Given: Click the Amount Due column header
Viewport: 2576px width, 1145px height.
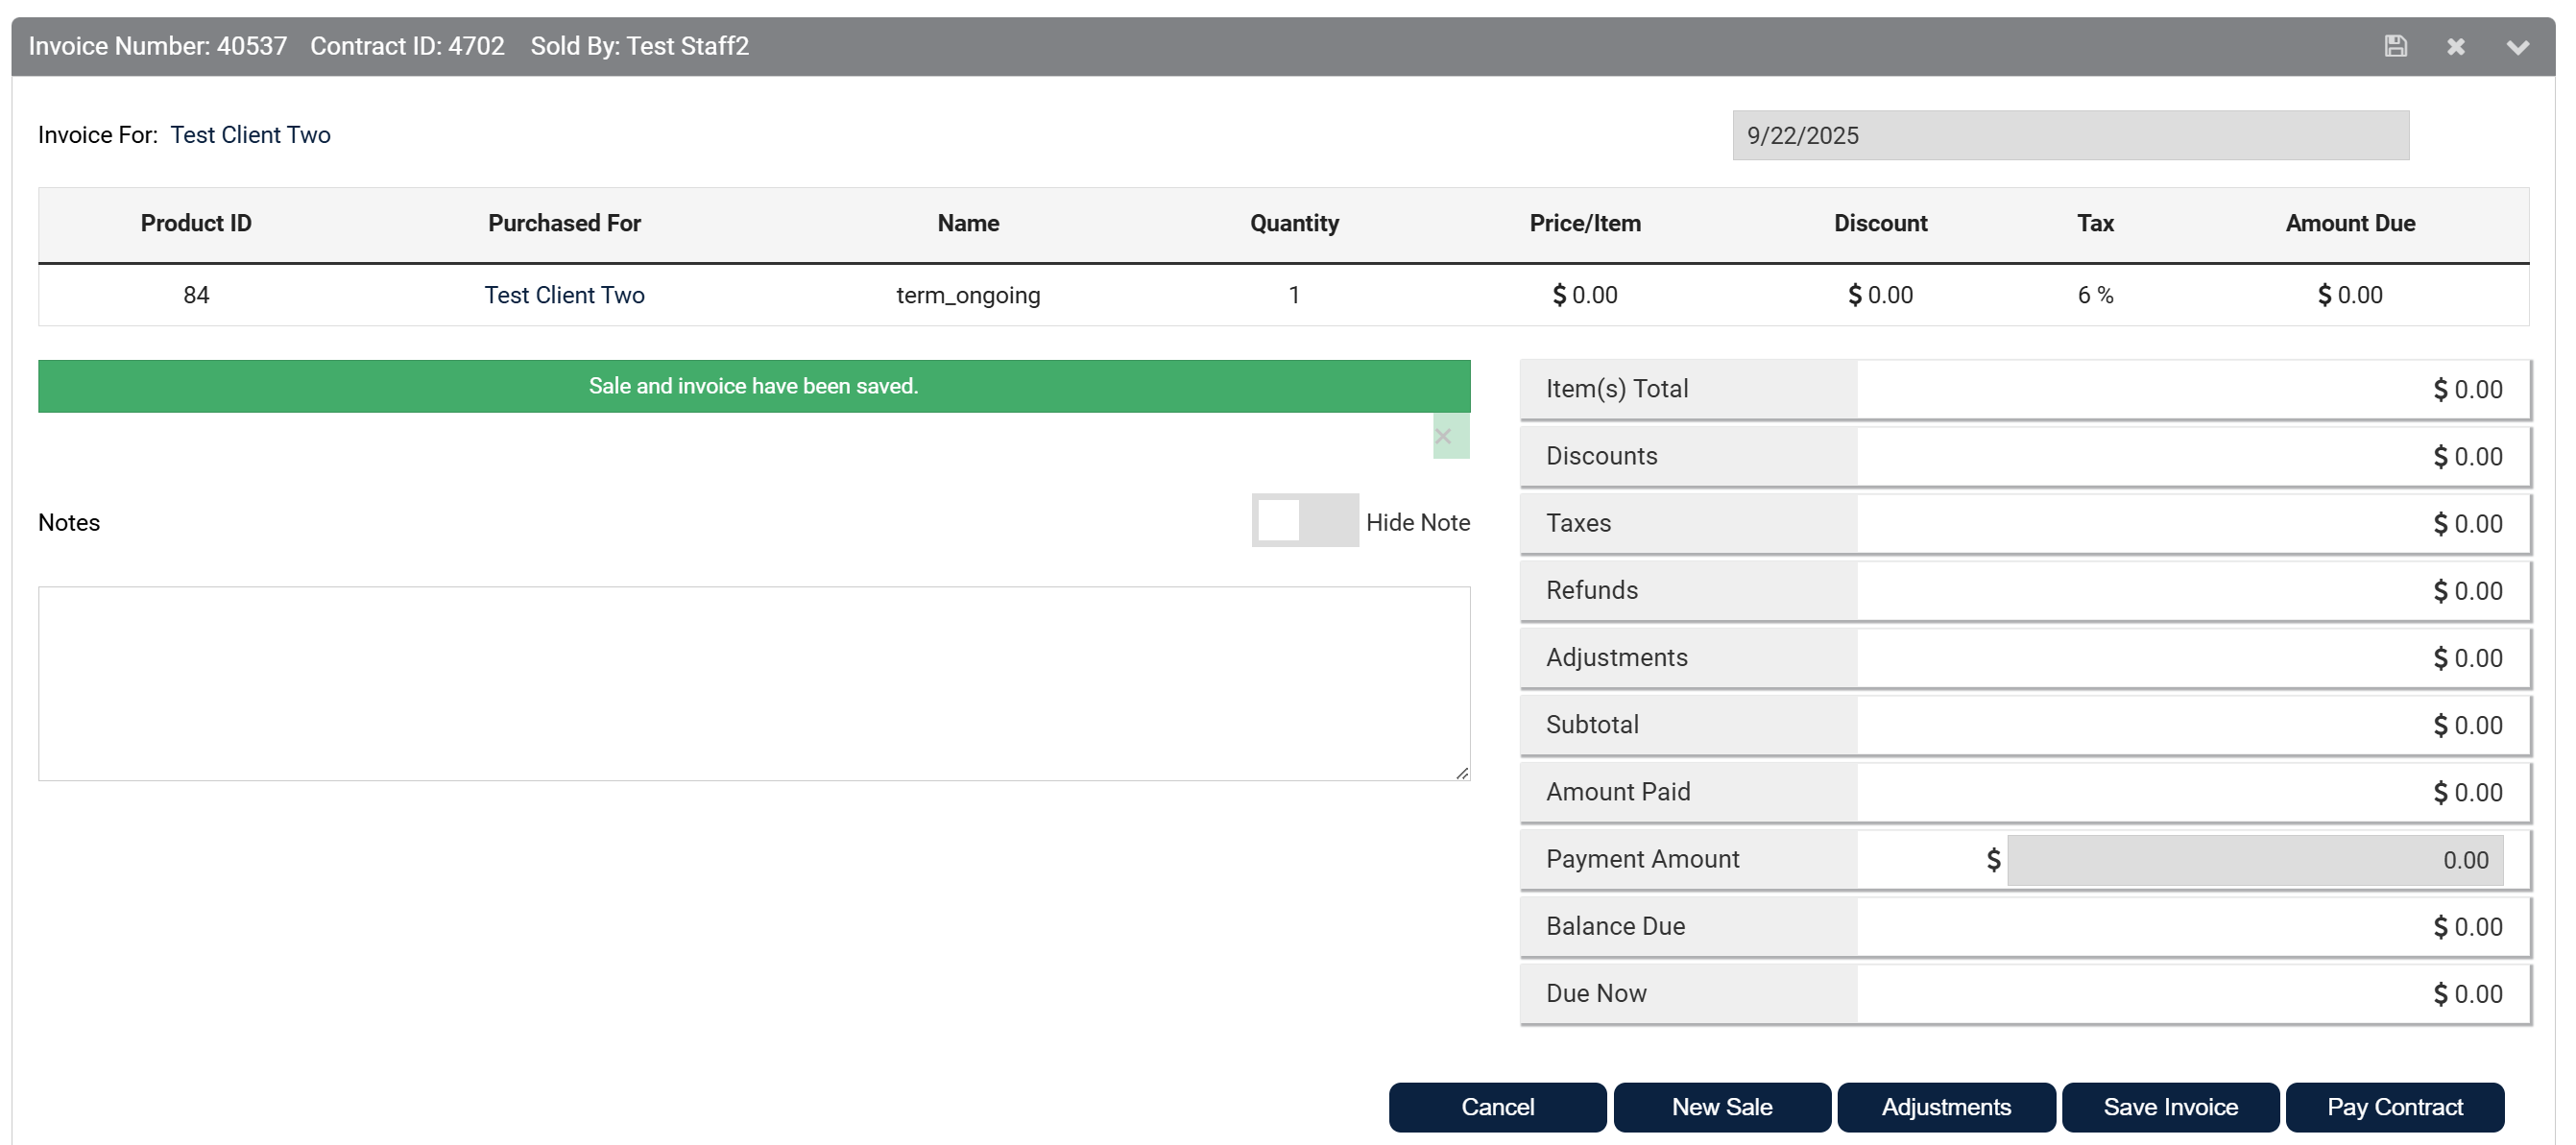Looking at the screenshot, I should pos(2350,223).
